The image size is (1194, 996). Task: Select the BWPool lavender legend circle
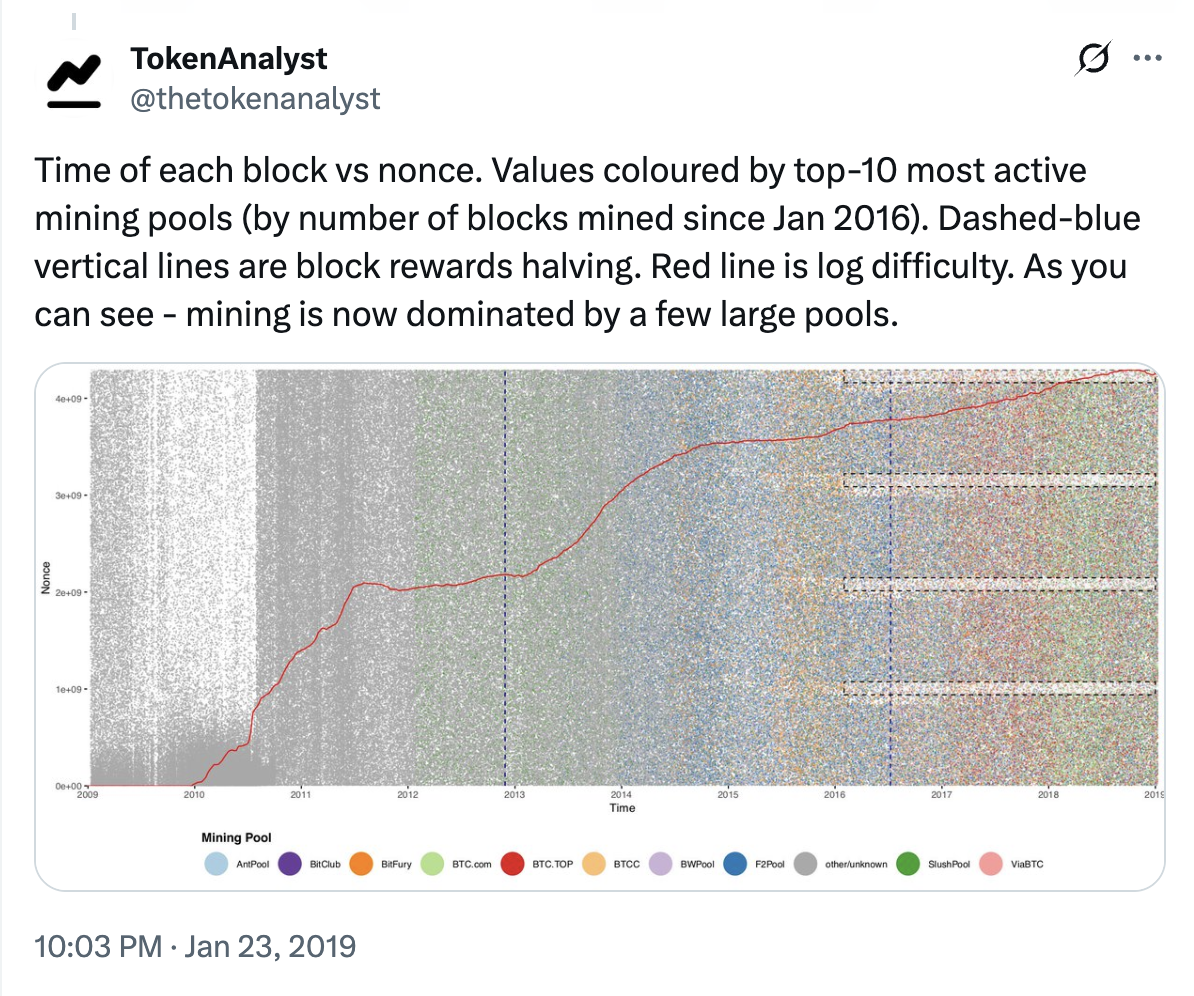pos(659,864)
